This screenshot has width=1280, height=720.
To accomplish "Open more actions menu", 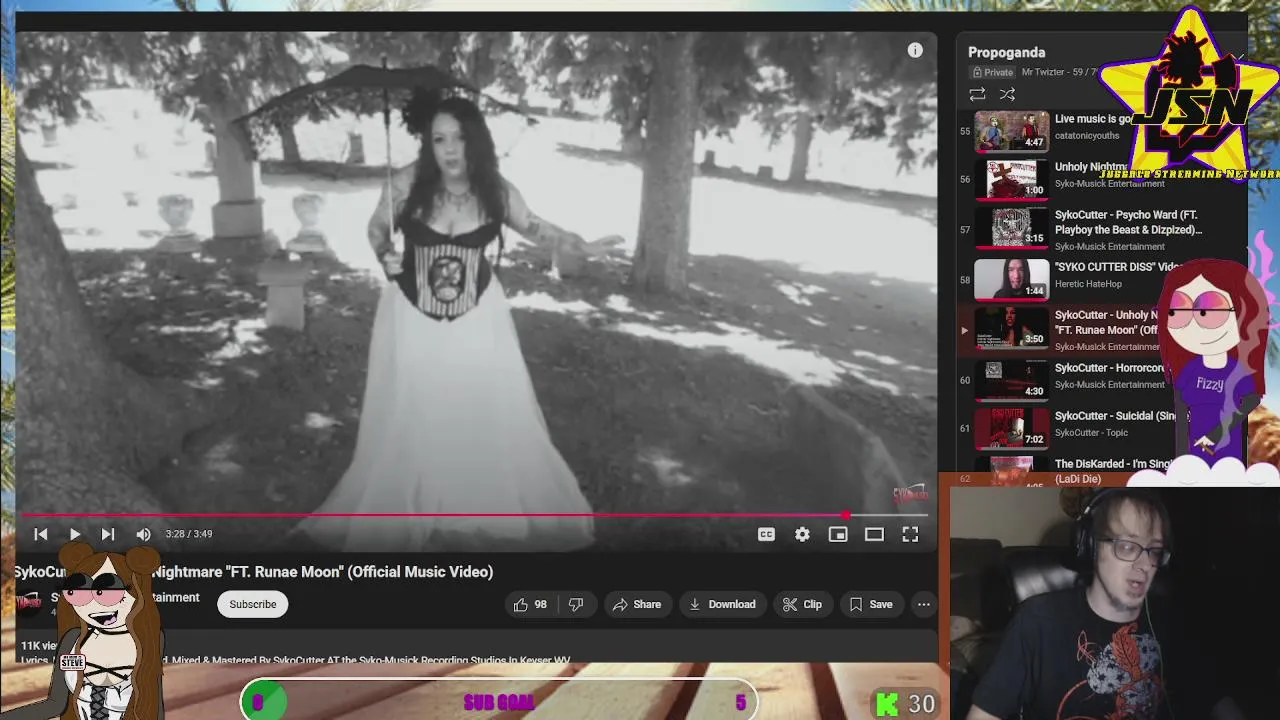I will pos(924,604).
